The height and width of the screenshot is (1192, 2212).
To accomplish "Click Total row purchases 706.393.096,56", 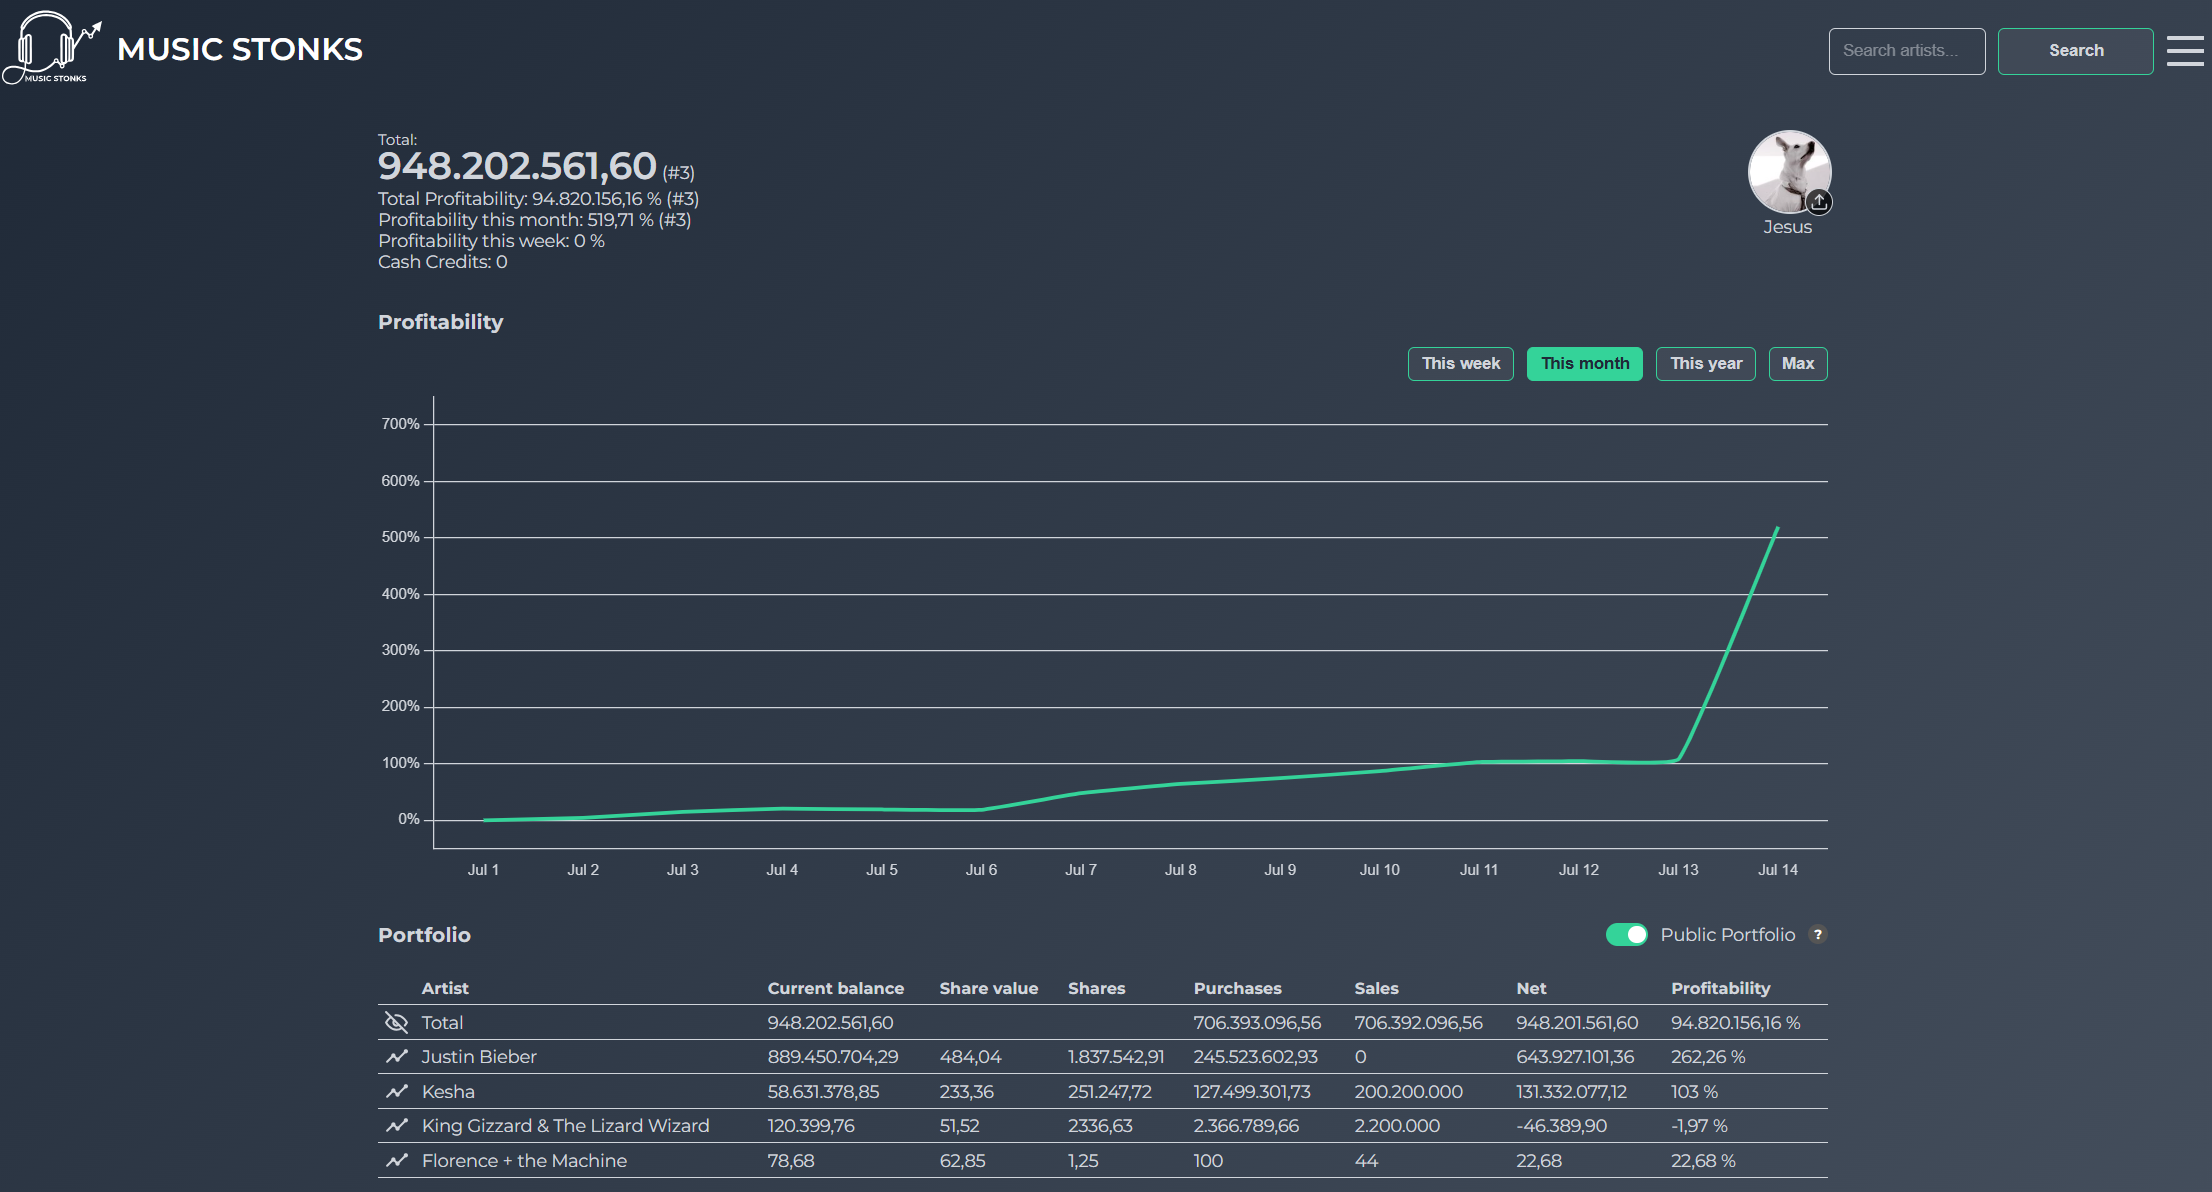I will point(1257,1023).
